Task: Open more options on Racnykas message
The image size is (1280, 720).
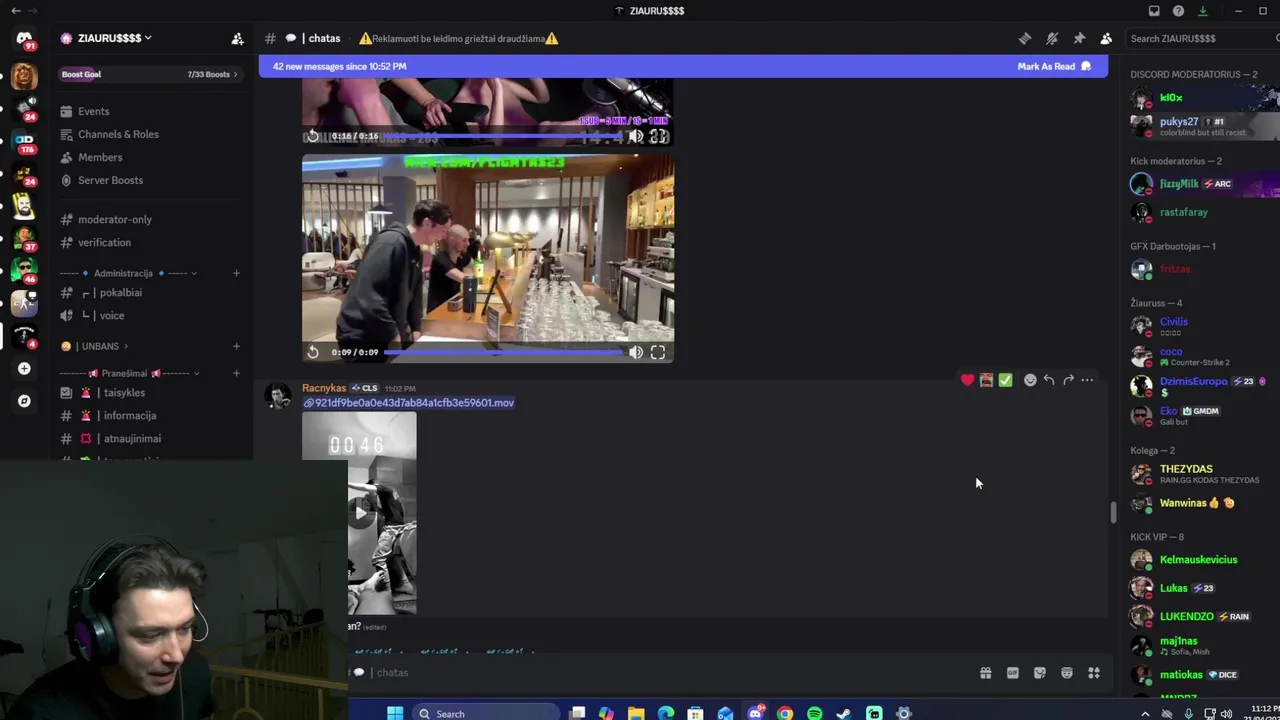Action: 1087,380
